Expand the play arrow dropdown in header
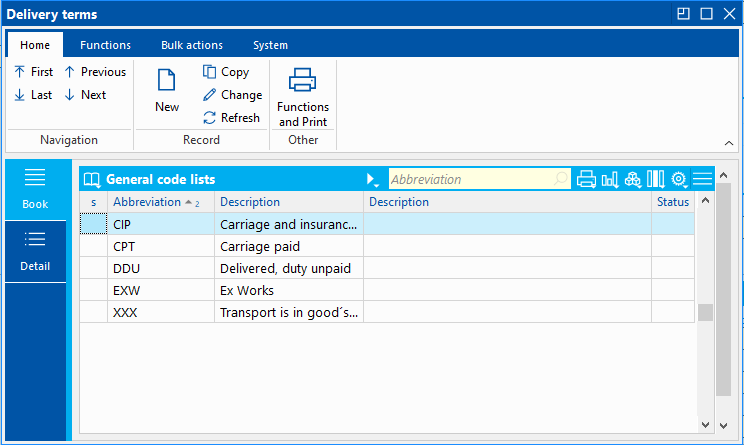 pyautogui.click(x=372, y=180)
